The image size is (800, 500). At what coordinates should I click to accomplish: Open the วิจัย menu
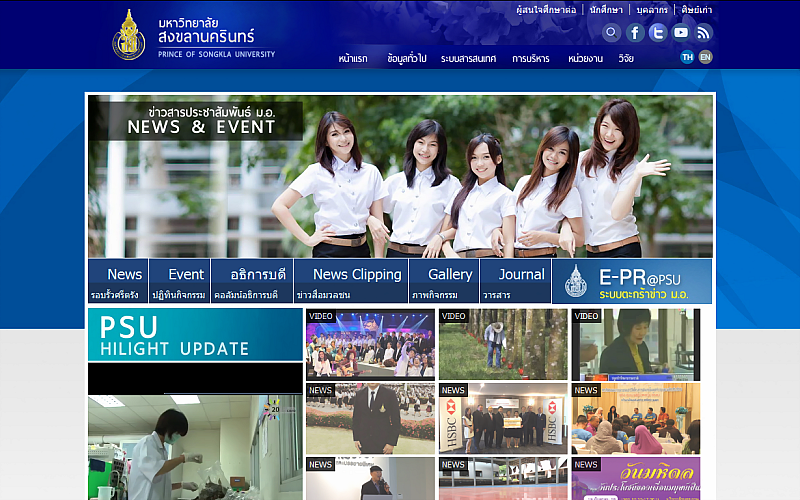(626, 59)
